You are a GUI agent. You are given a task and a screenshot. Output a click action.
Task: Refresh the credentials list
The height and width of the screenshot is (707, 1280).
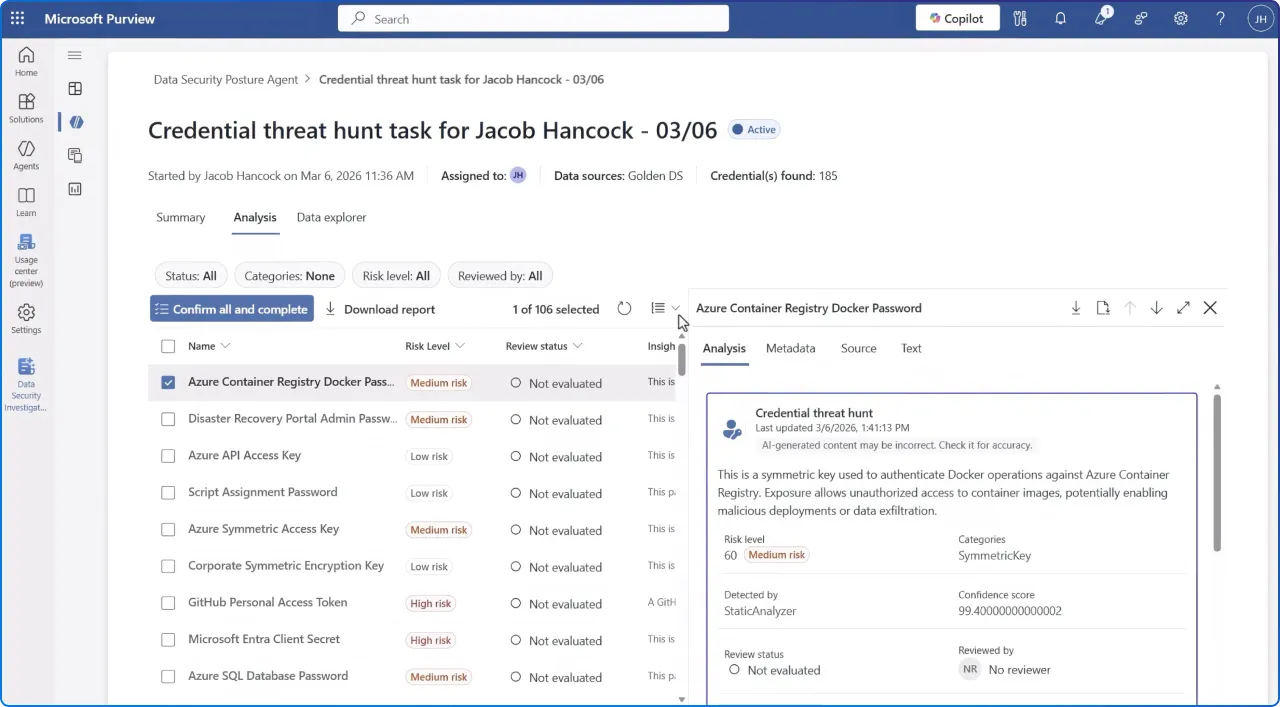click(x=624, y=309)
